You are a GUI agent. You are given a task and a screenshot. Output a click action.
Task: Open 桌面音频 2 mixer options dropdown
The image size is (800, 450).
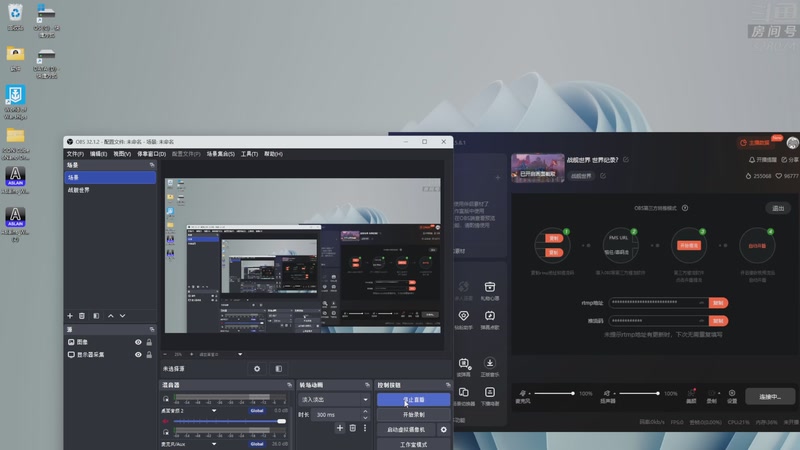214,411
